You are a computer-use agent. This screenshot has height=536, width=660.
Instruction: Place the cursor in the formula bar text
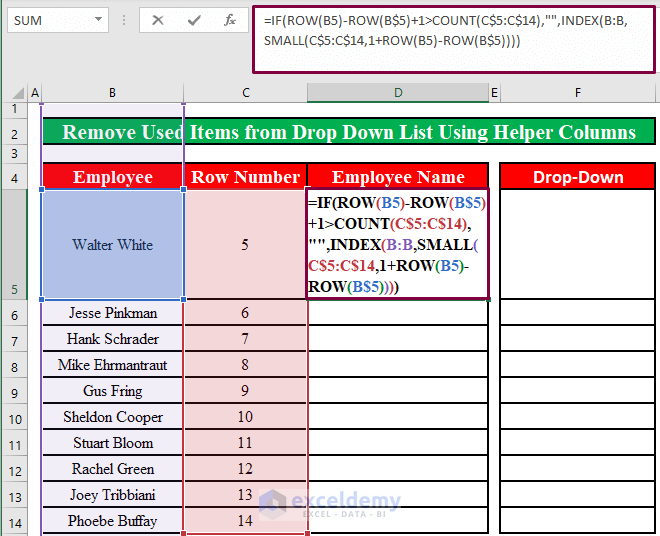tap(454, 39)
